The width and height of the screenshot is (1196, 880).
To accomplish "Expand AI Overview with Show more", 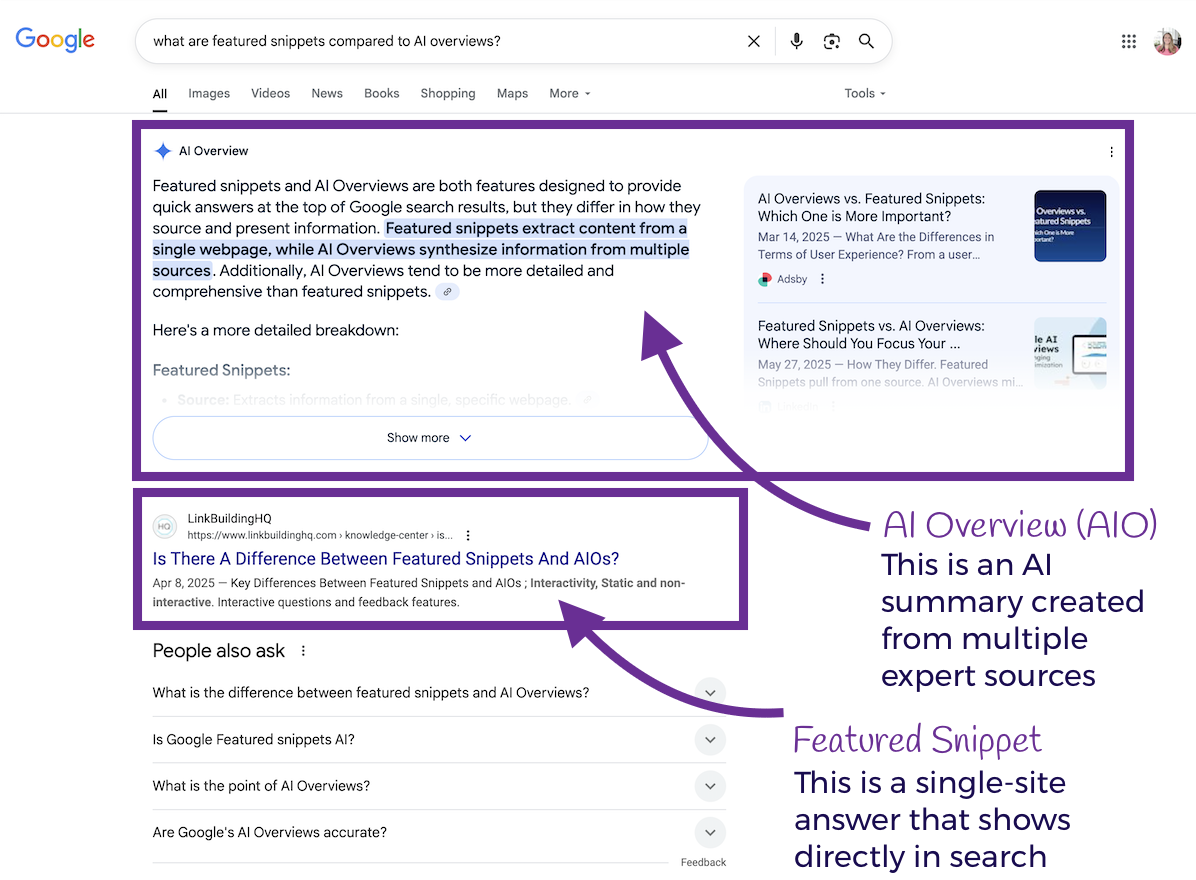I will pos(430,438).
